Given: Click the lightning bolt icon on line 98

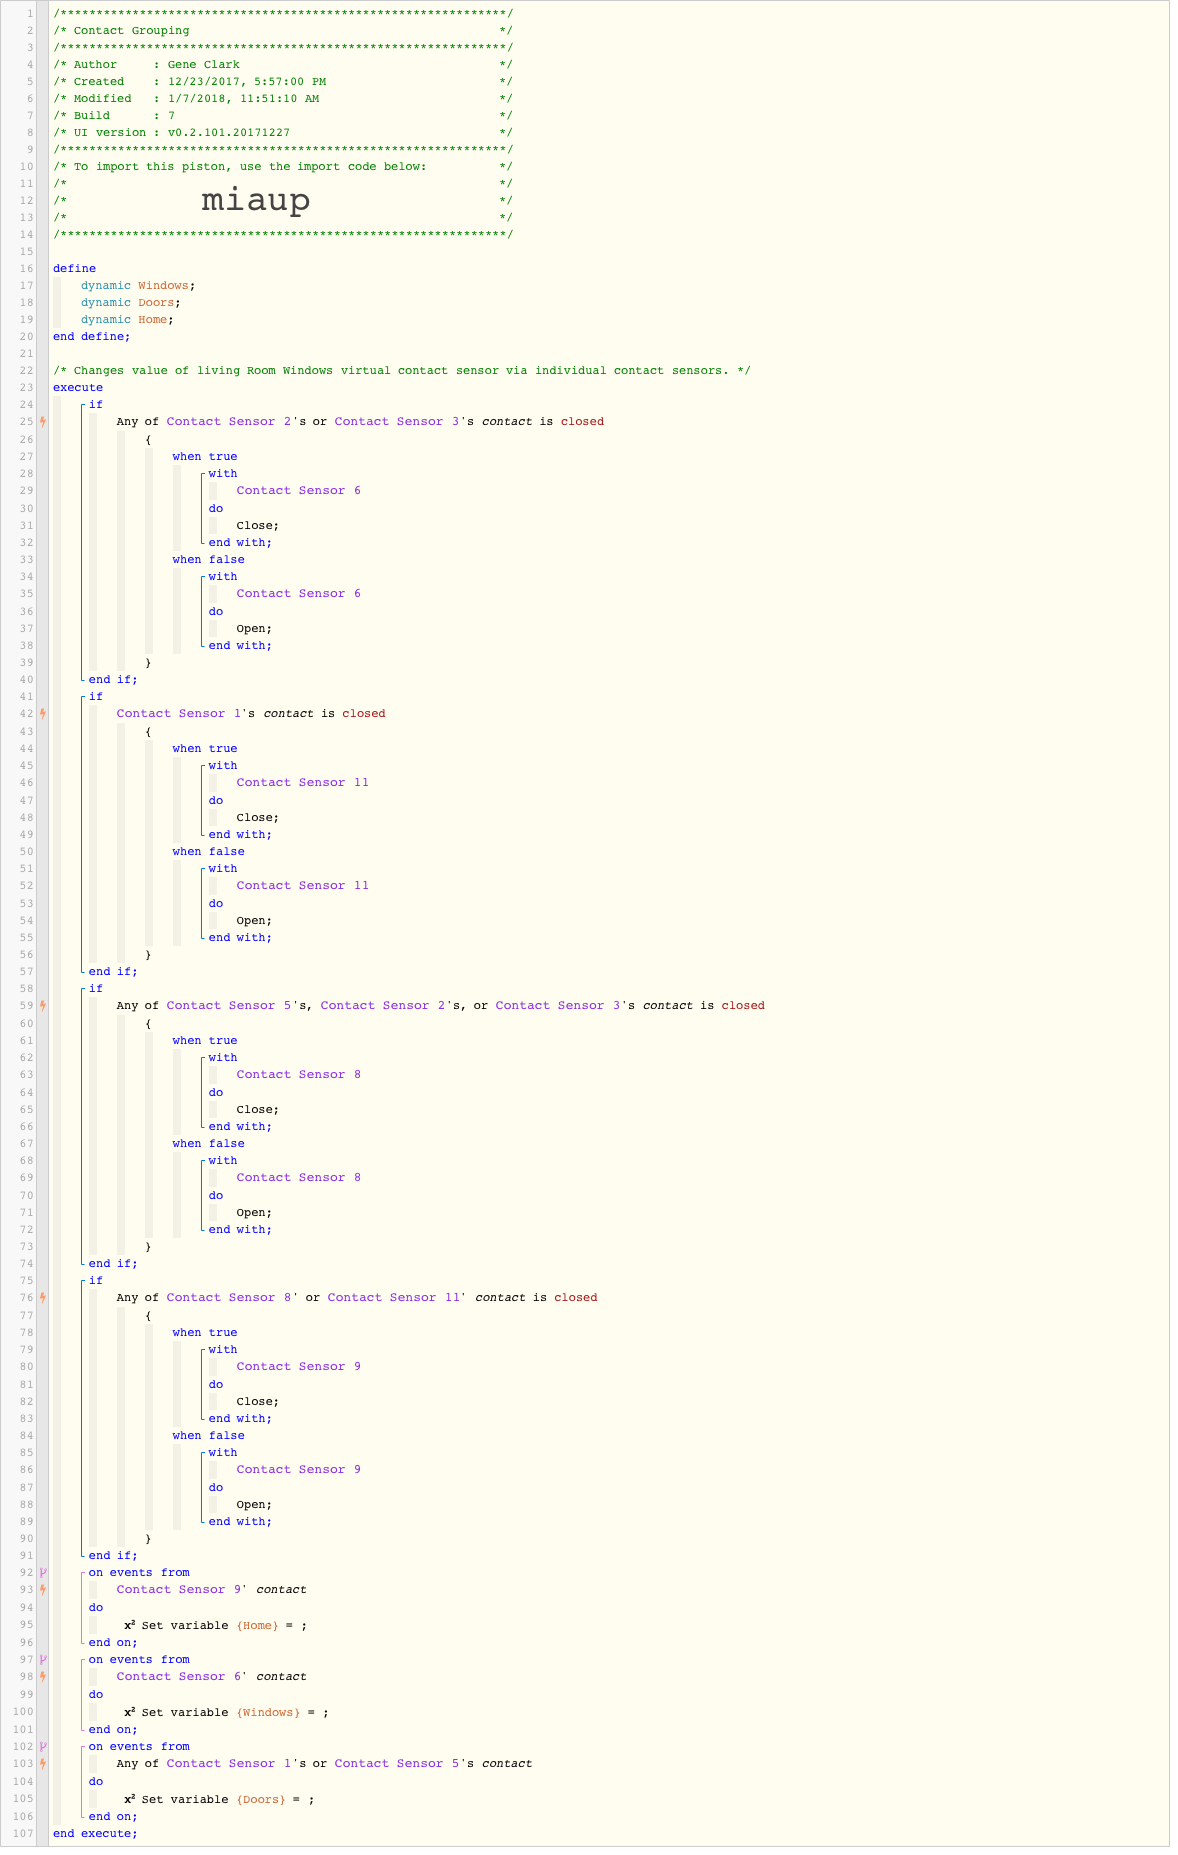Looking at the screenshot, I should pyautogui.click(x=43, y=1677).
